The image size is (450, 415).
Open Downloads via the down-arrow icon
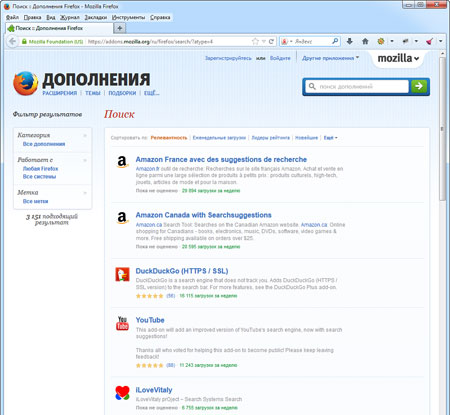coord(349,41)
